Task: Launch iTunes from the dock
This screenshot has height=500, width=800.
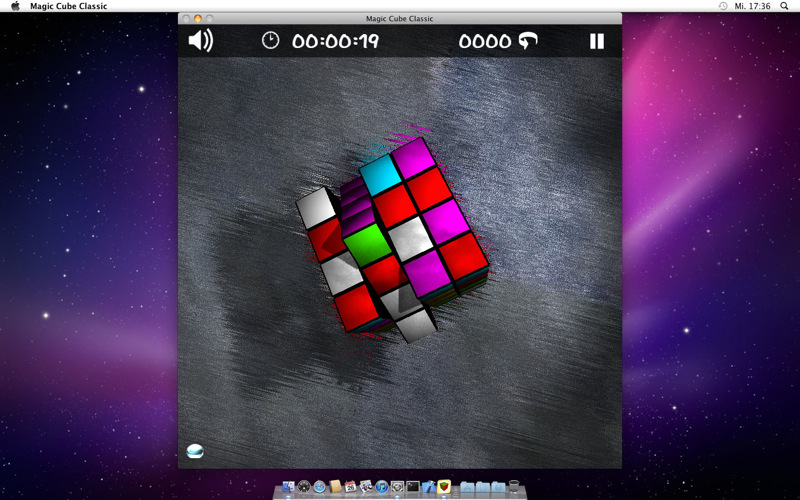Action: pyautogui.click(x=382, y=487)
